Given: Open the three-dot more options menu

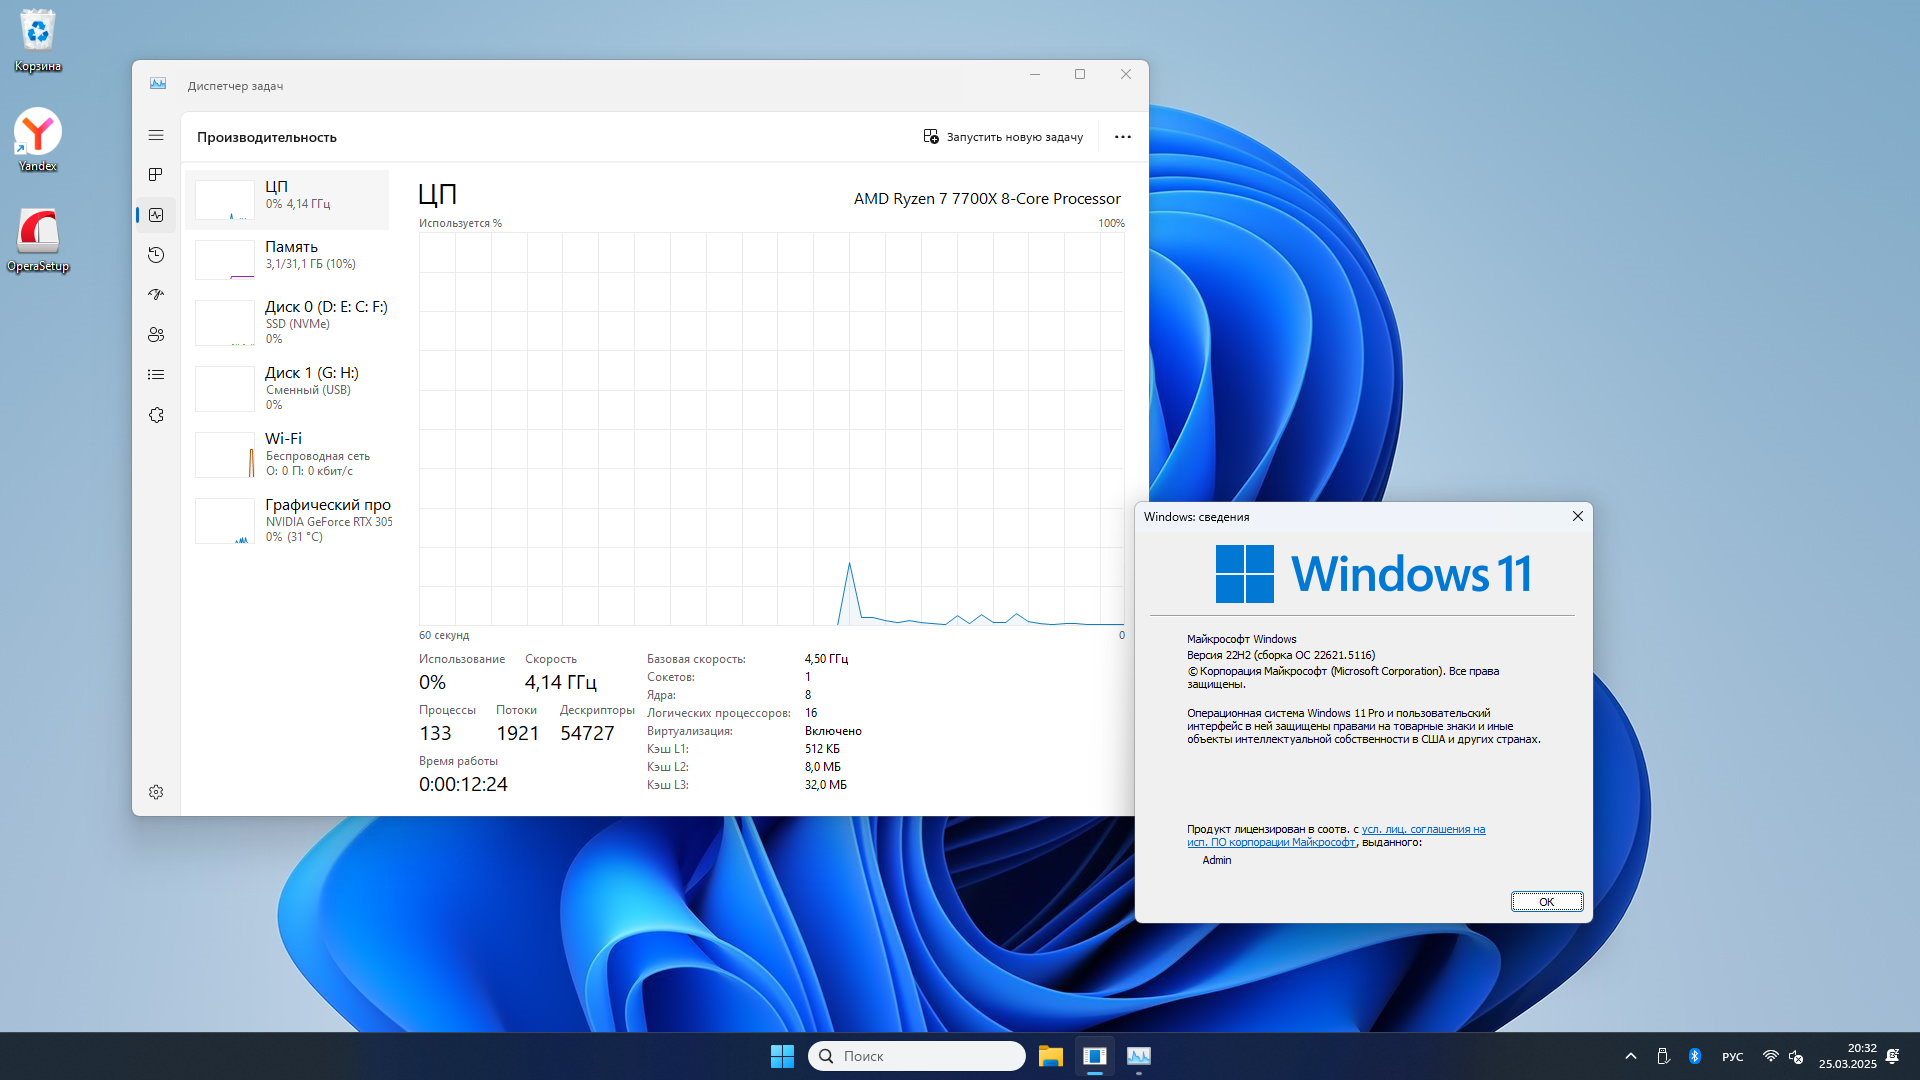Looking at the screenshot, I should click(1123, 137).
